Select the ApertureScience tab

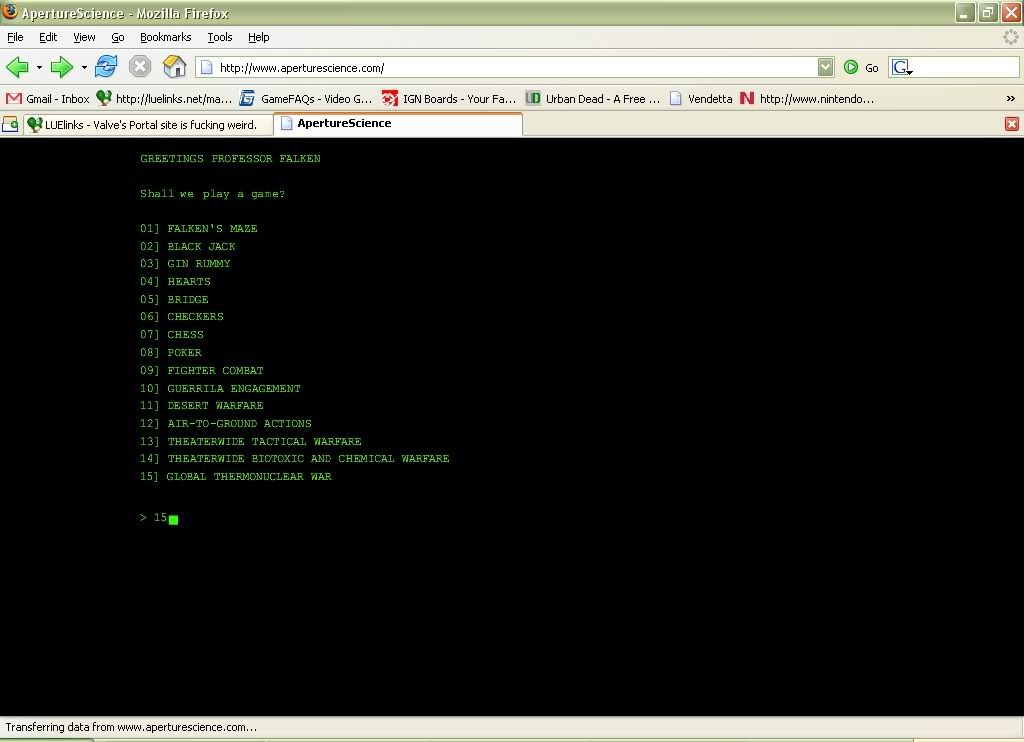tap(398, 123)
